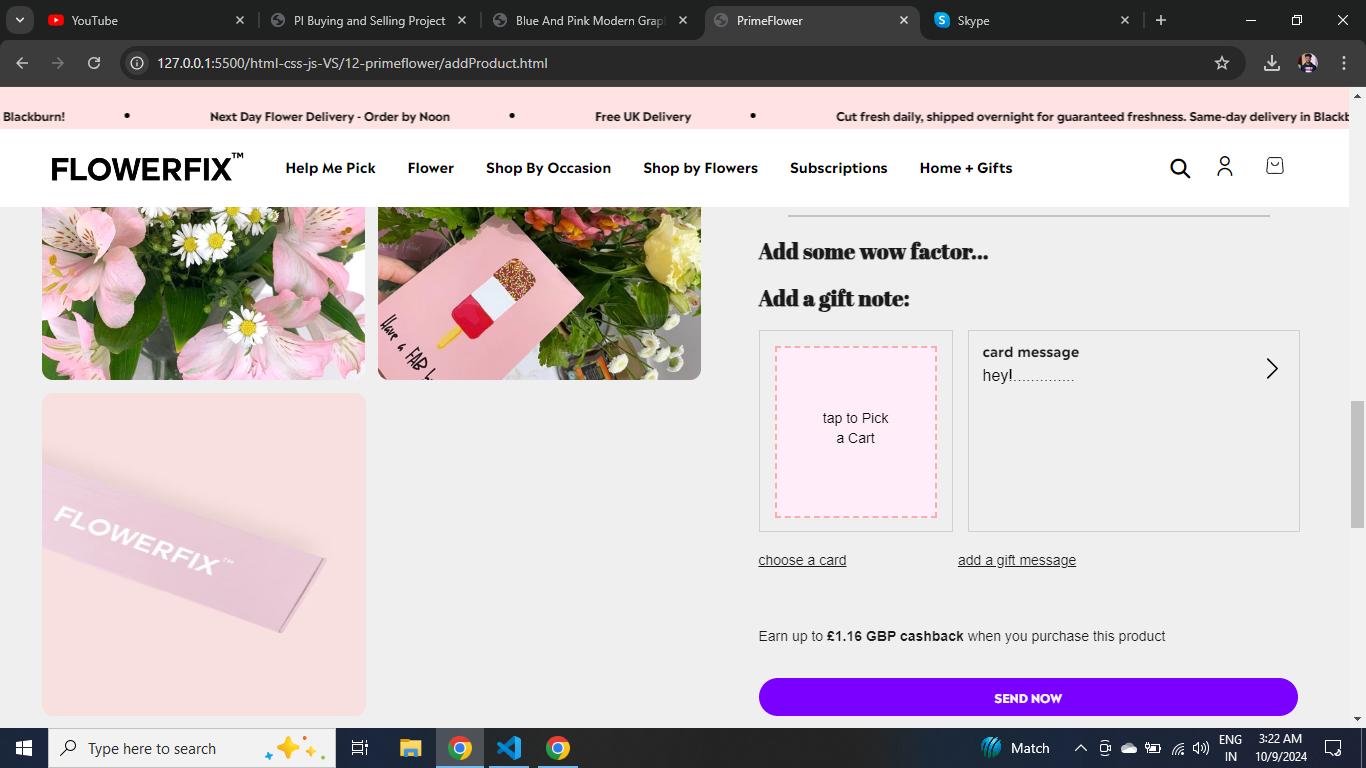Open the Help Me Pick menu
1366x768 pixels.
tap(331, 168)
